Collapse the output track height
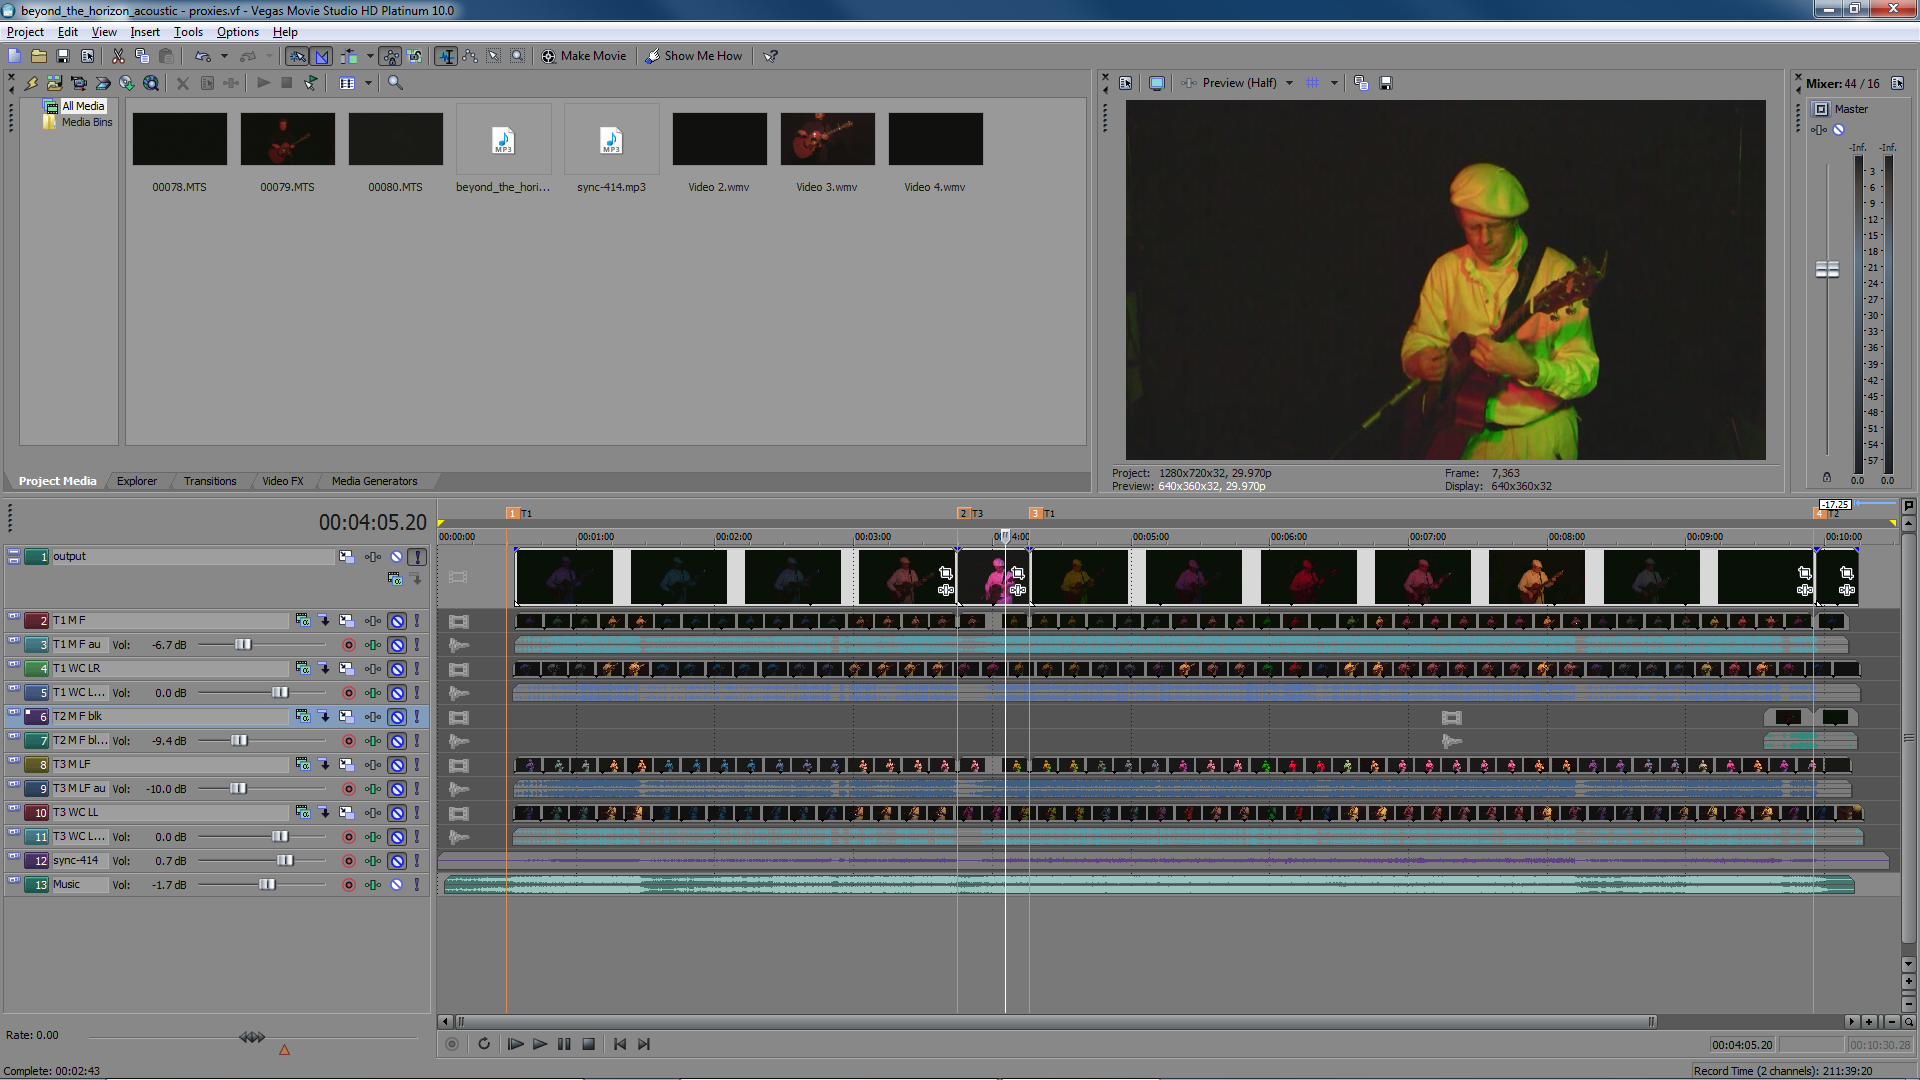 pos(14,552)
